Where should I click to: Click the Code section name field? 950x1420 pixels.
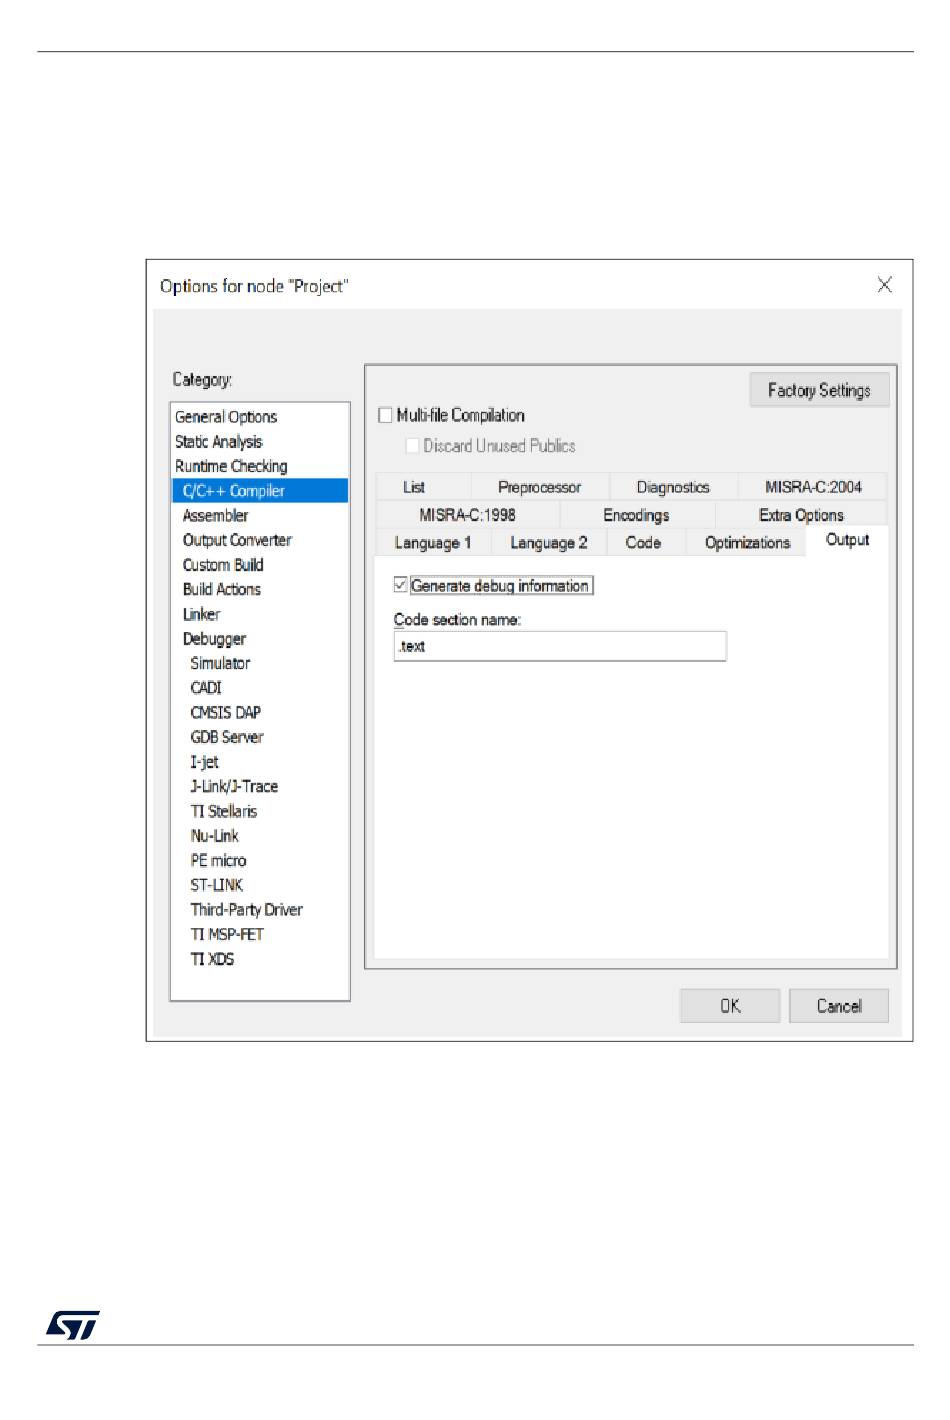[x=560, y=646]
